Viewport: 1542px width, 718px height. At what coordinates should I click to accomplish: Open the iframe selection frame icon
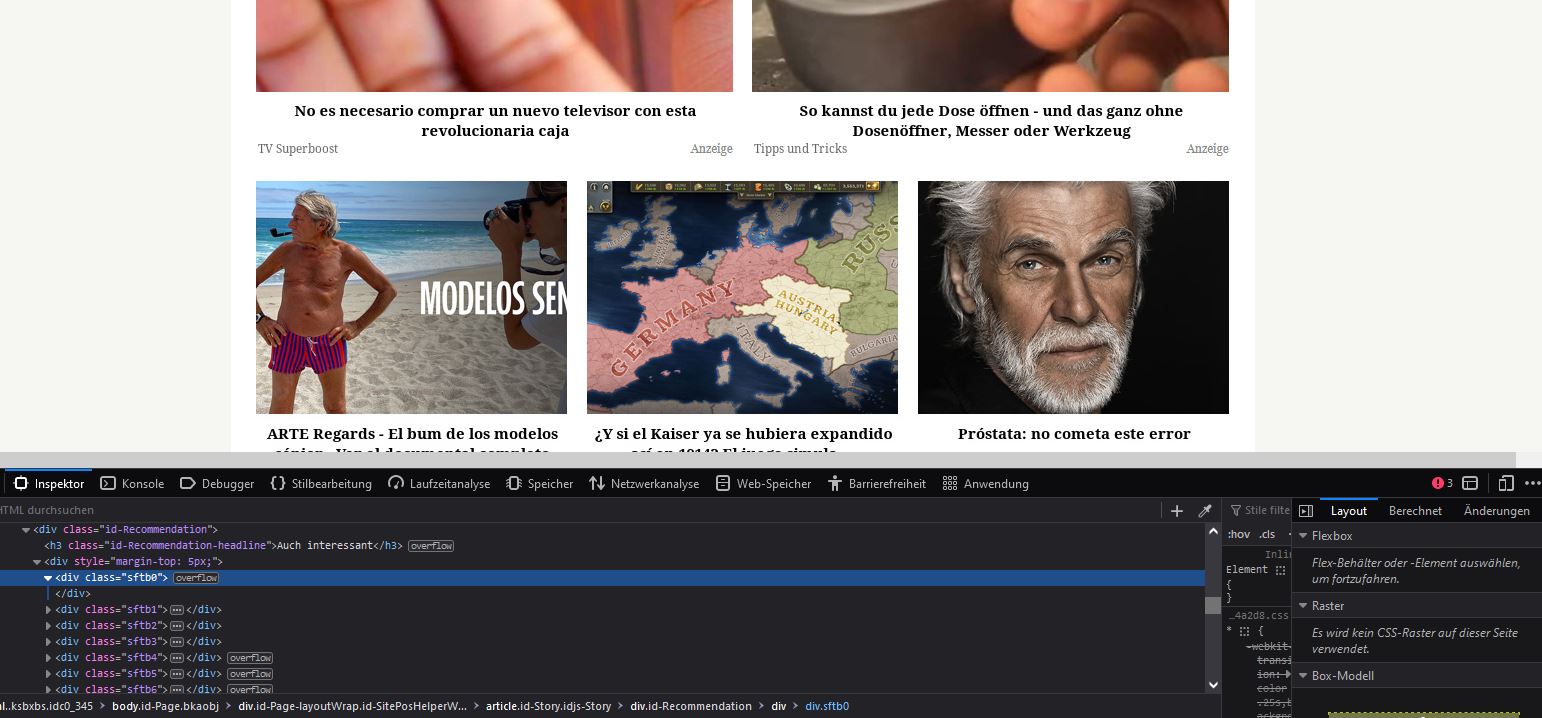tap(1470, 483)
